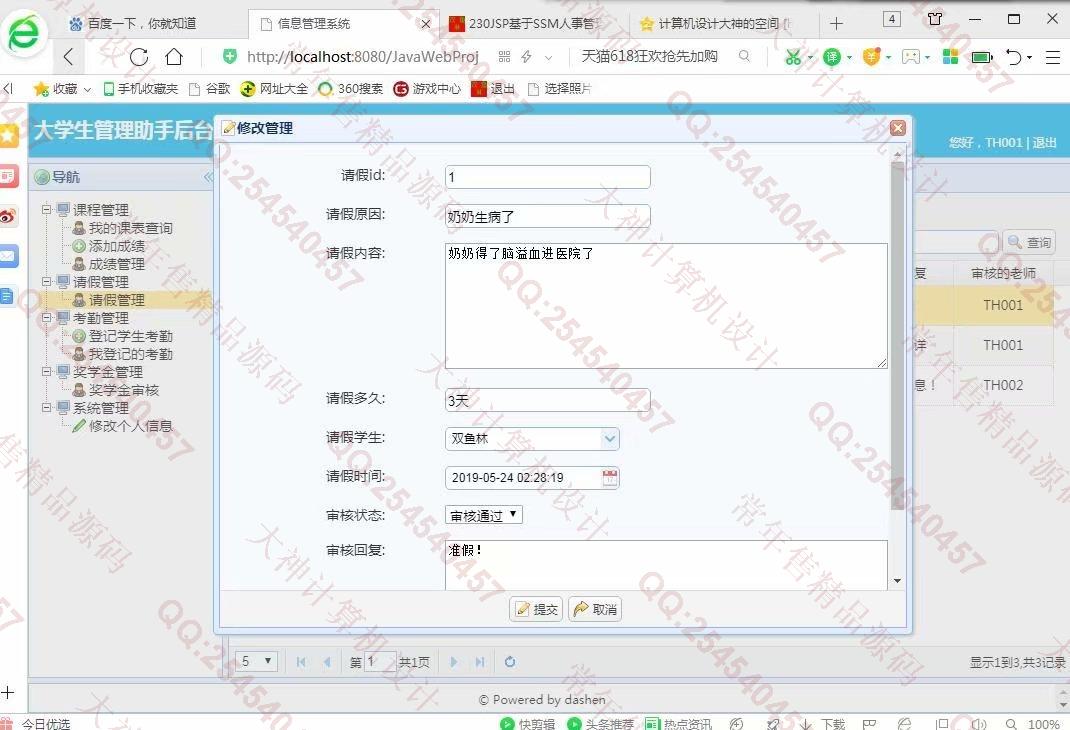The image size is (1070, 730).
Task: Click 提交 button in dialog
Action: pyautogui.click(x=536, y=609)
